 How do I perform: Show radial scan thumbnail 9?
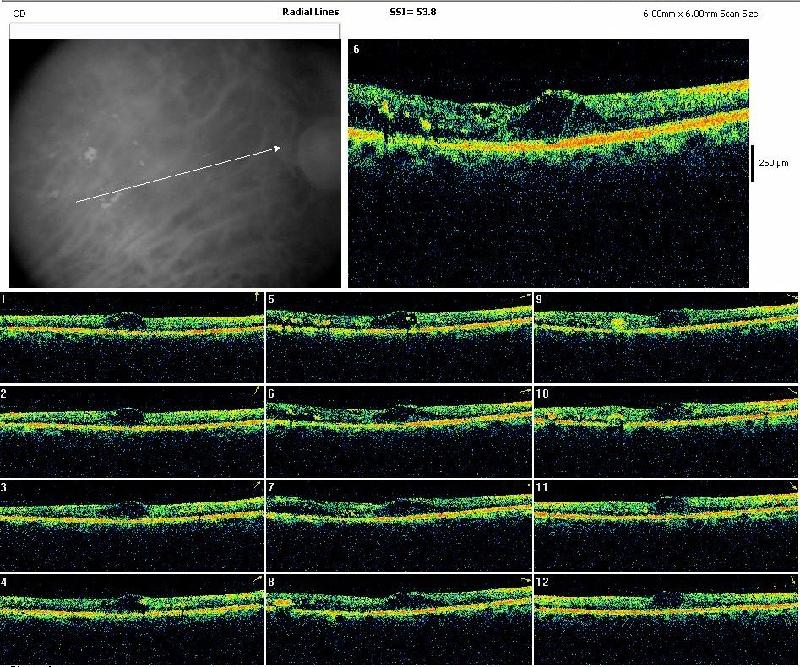[x=667, y=336]
